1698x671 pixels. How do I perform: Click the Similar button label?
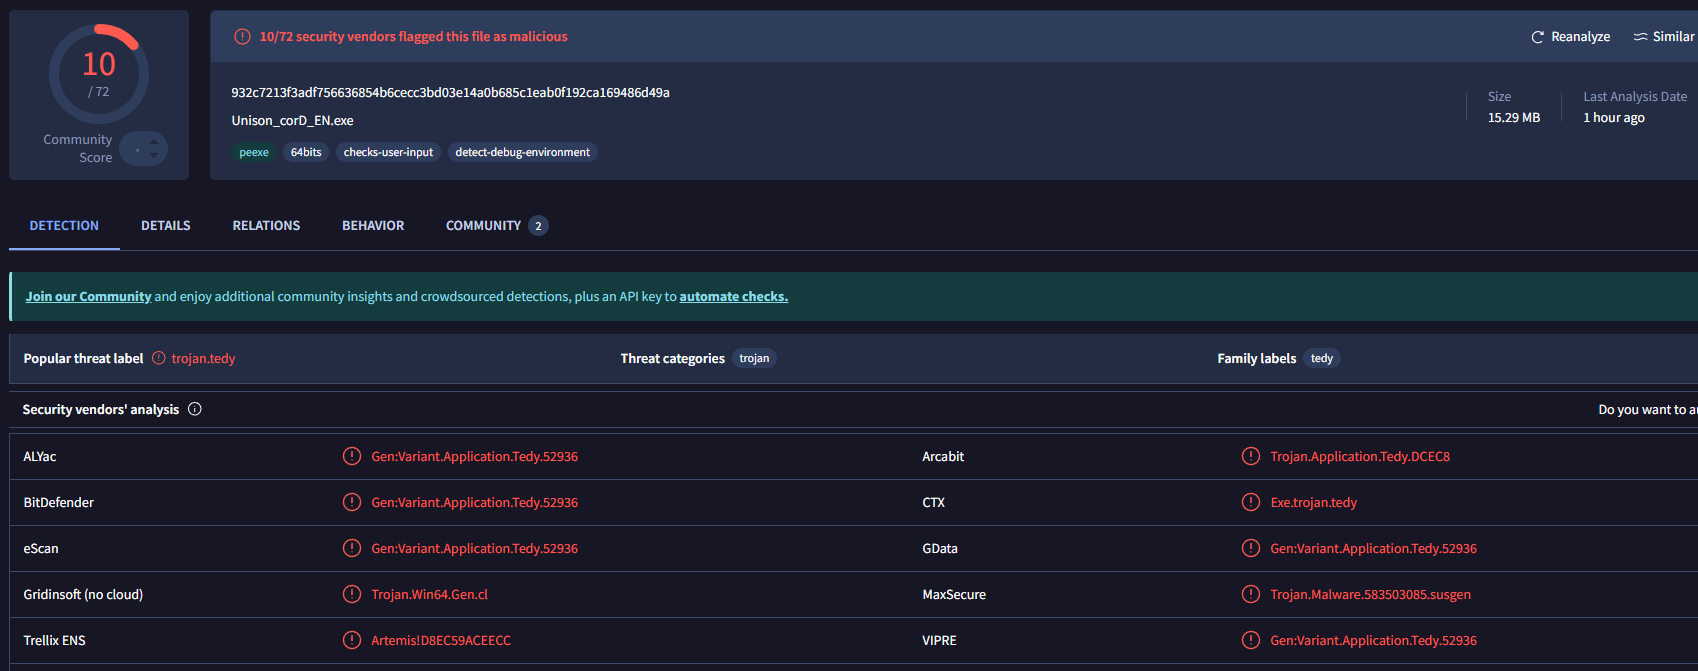[x=1674, y=37]
